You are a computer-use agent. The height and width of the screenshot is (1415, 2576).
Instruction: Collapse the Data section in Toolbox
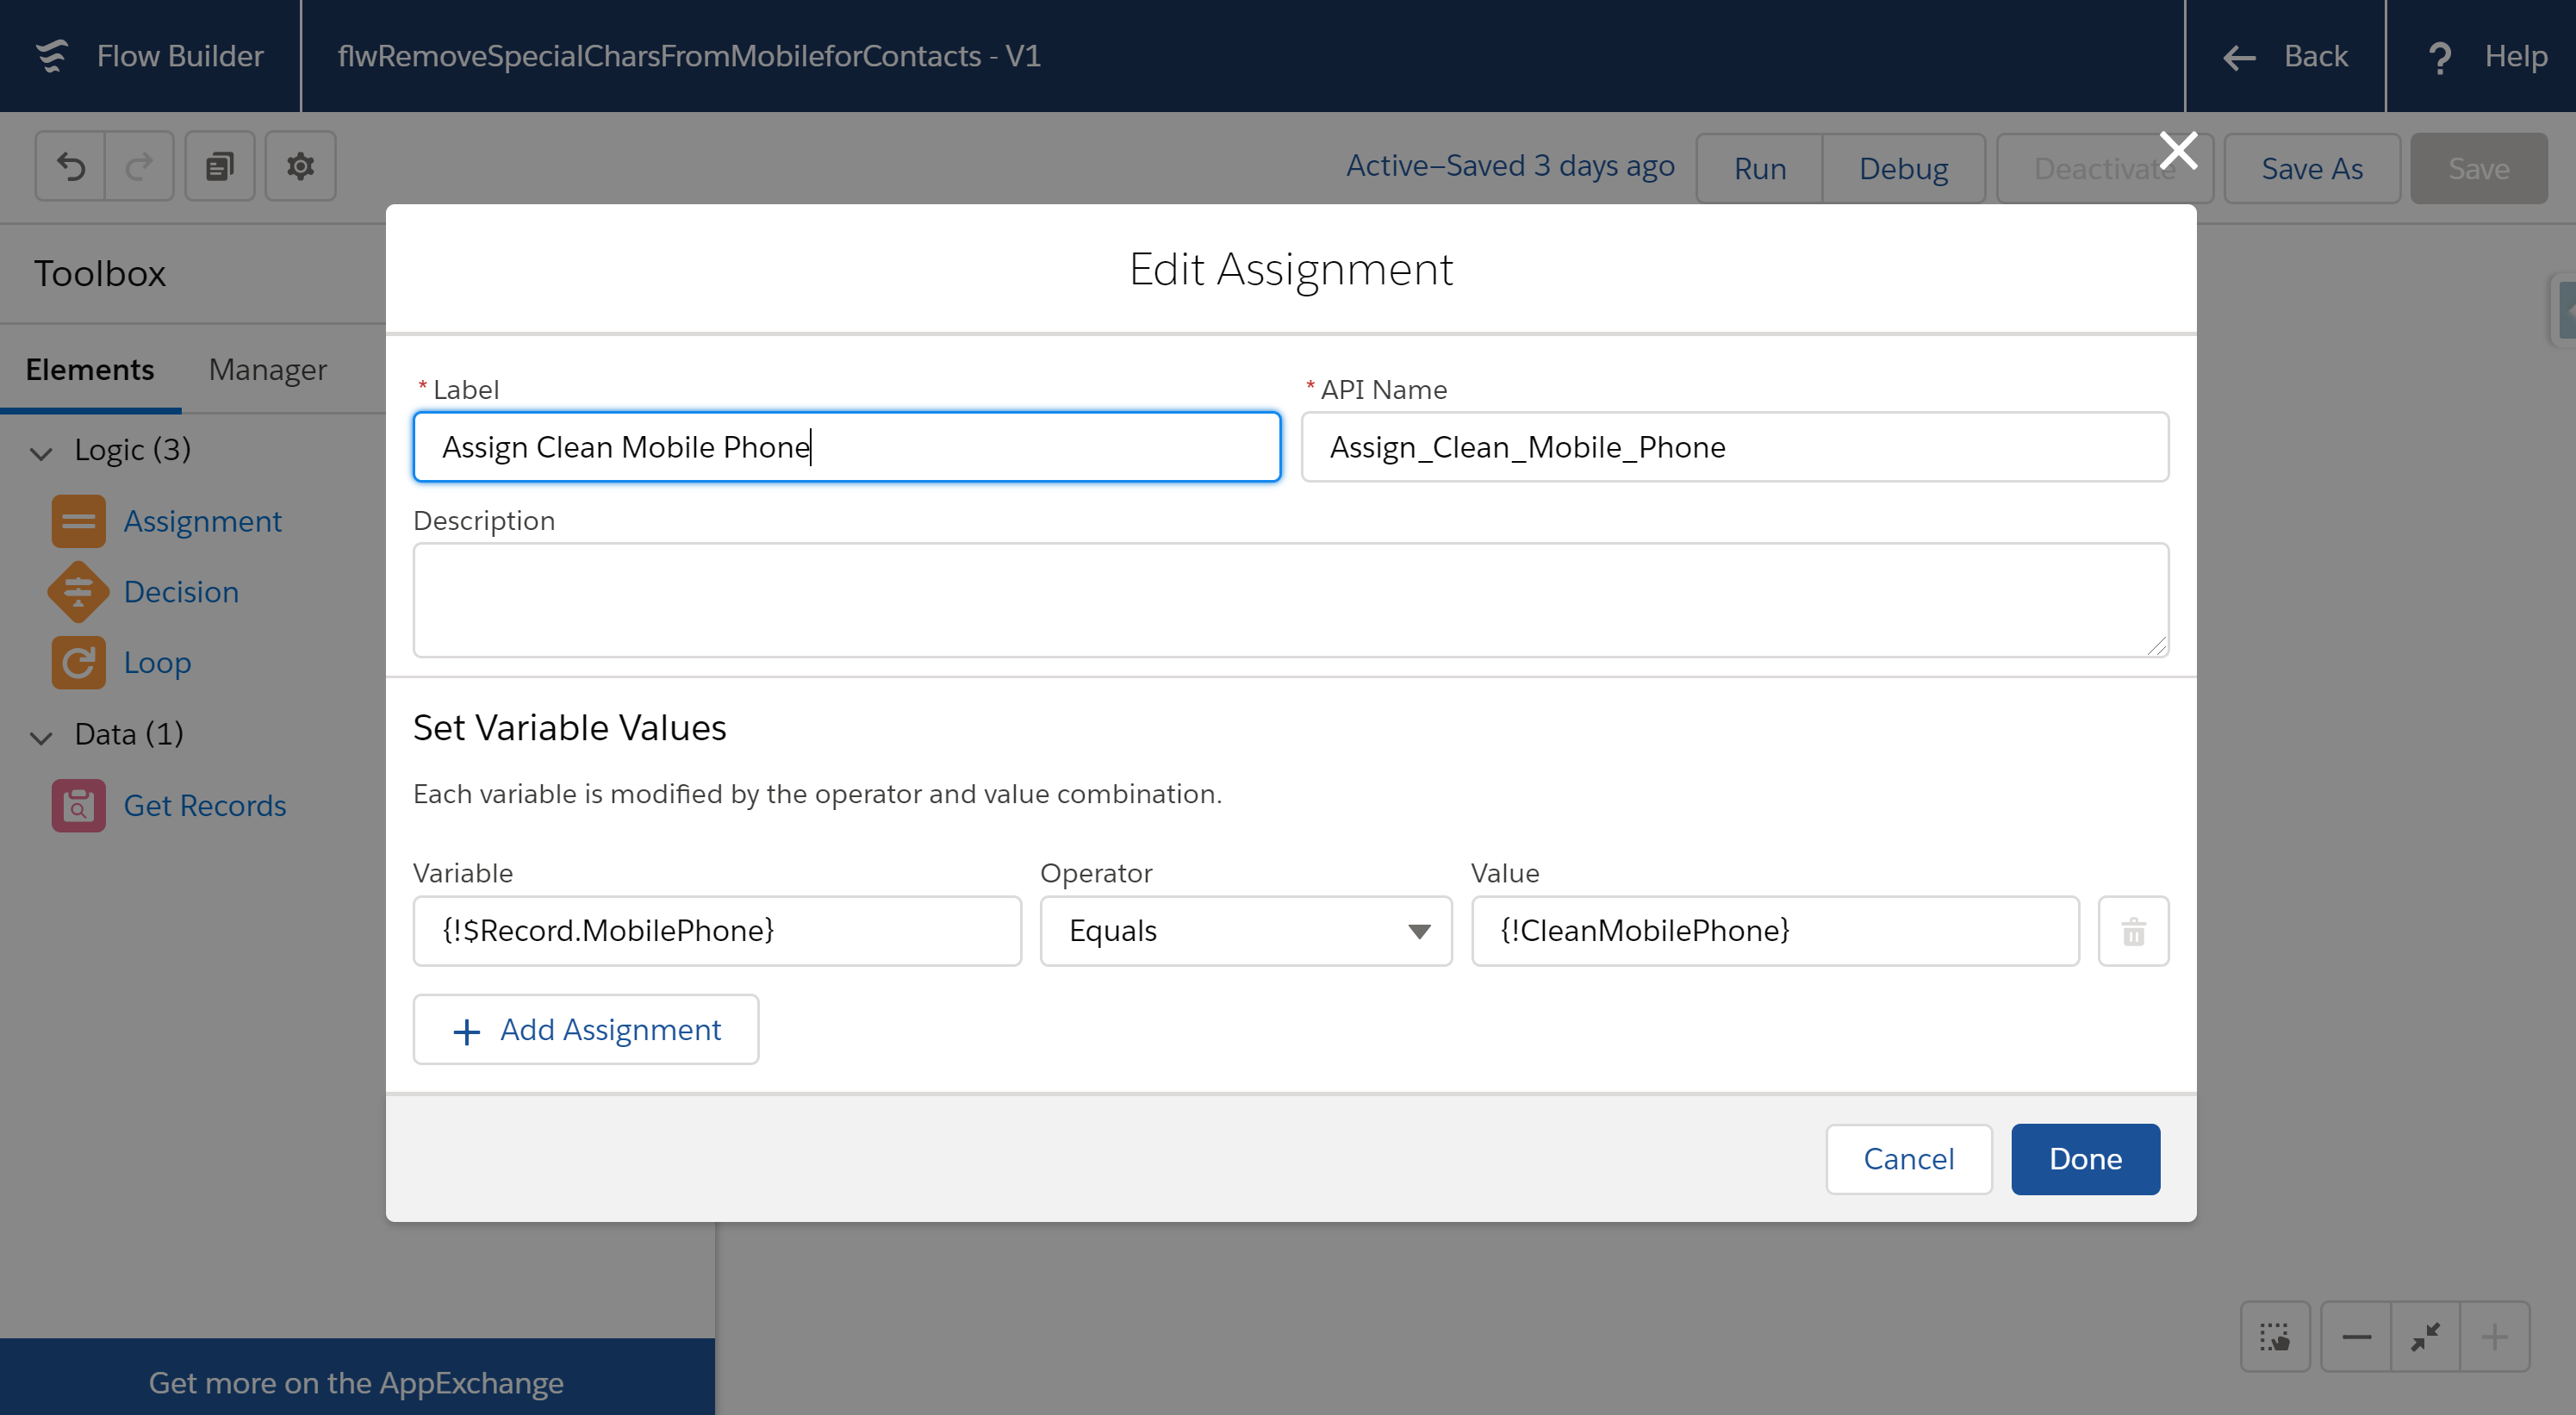tap(41, 737)
